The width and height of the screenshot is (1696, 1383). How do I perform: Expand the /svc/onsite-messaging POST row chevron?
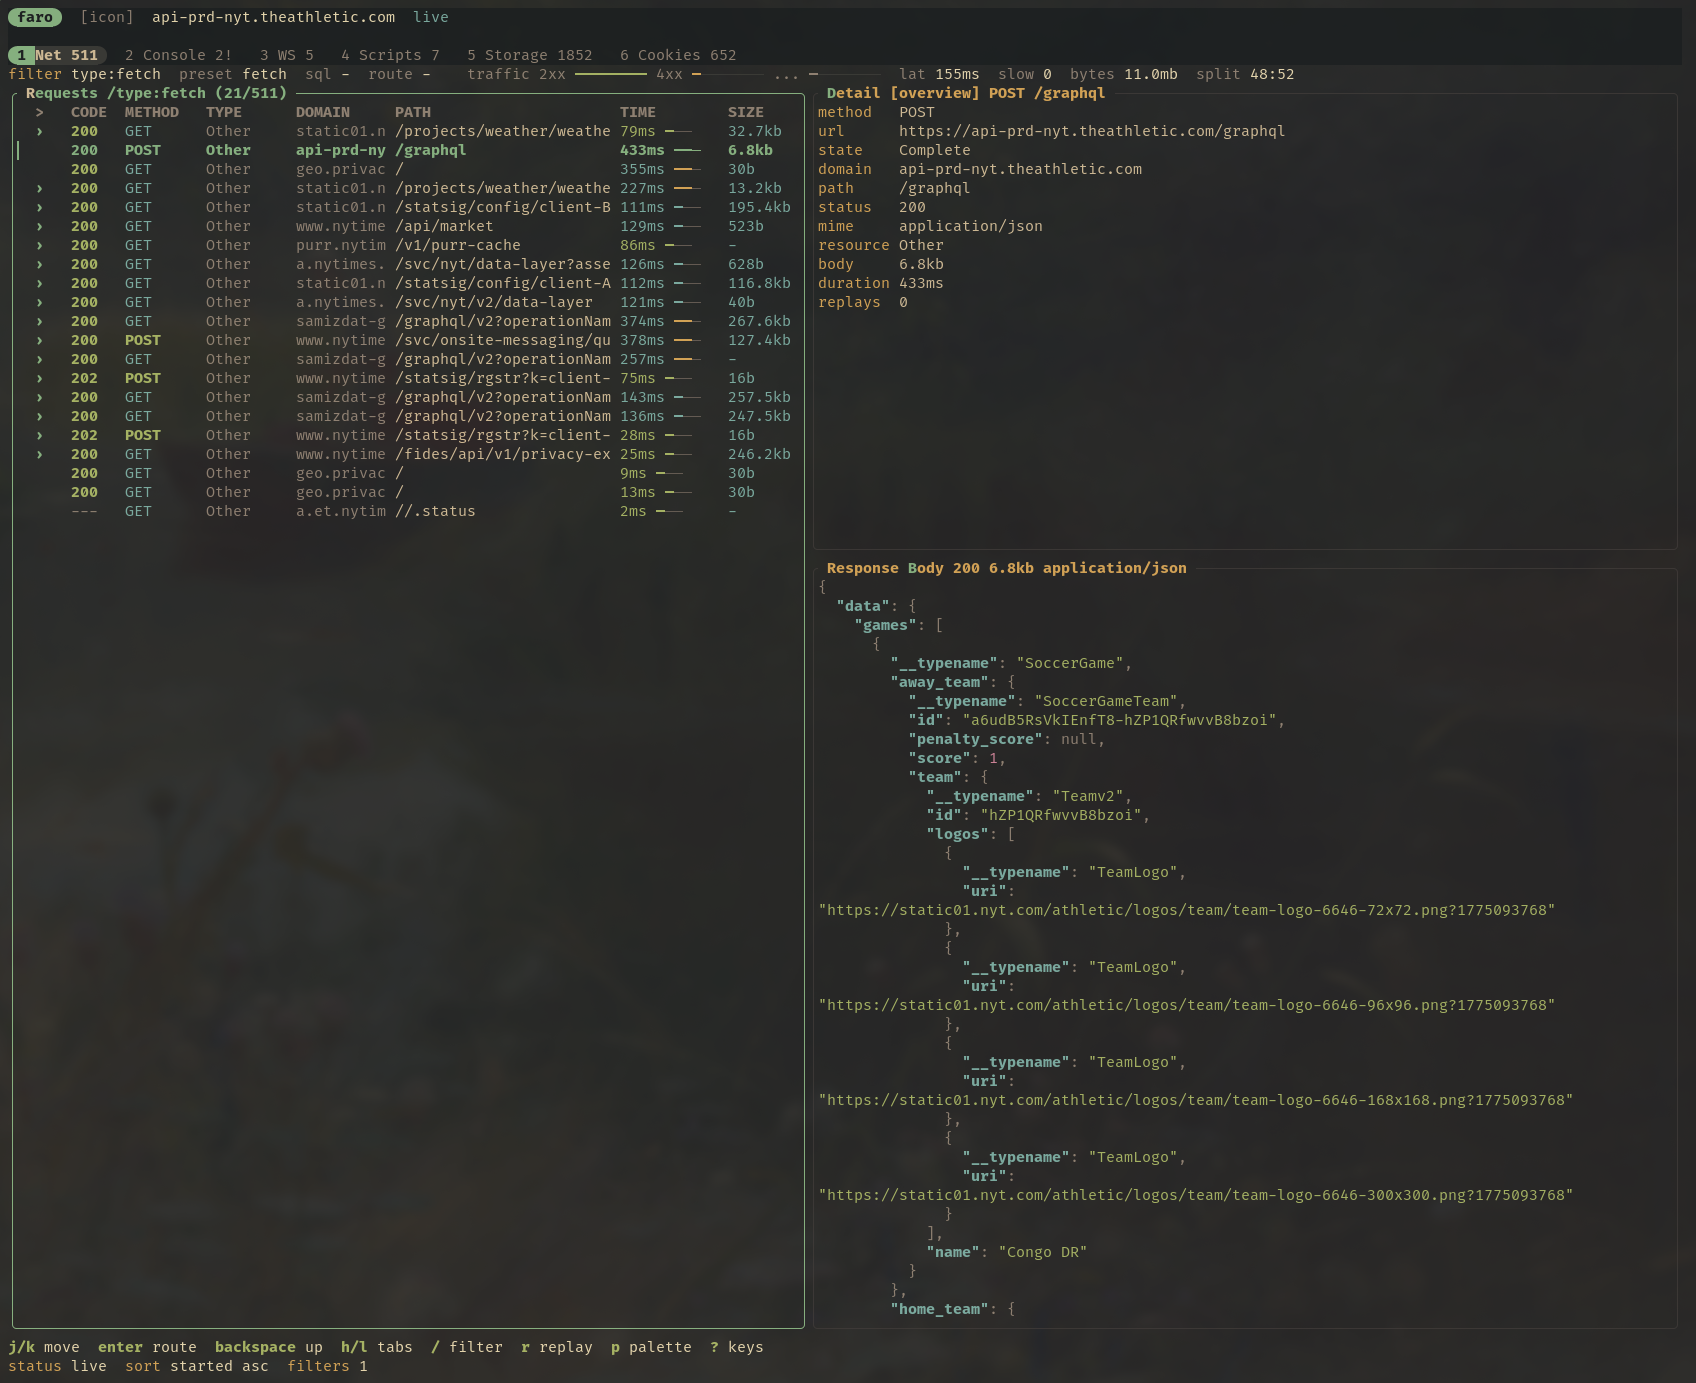[x=40, y=340]
